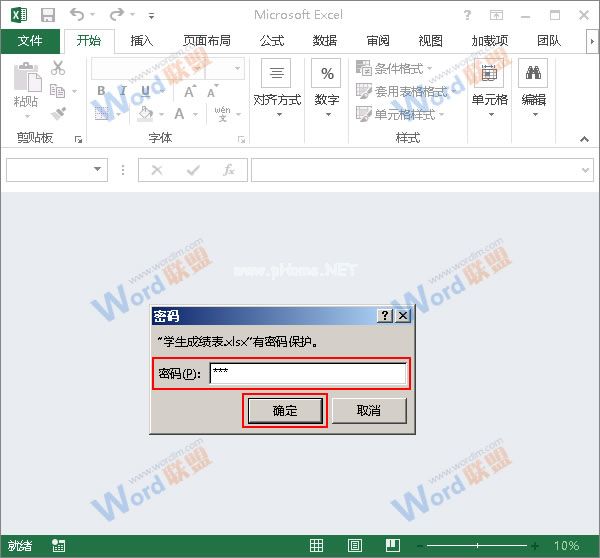Click the password input field
600x558 pixels.
tap(307, 374)
